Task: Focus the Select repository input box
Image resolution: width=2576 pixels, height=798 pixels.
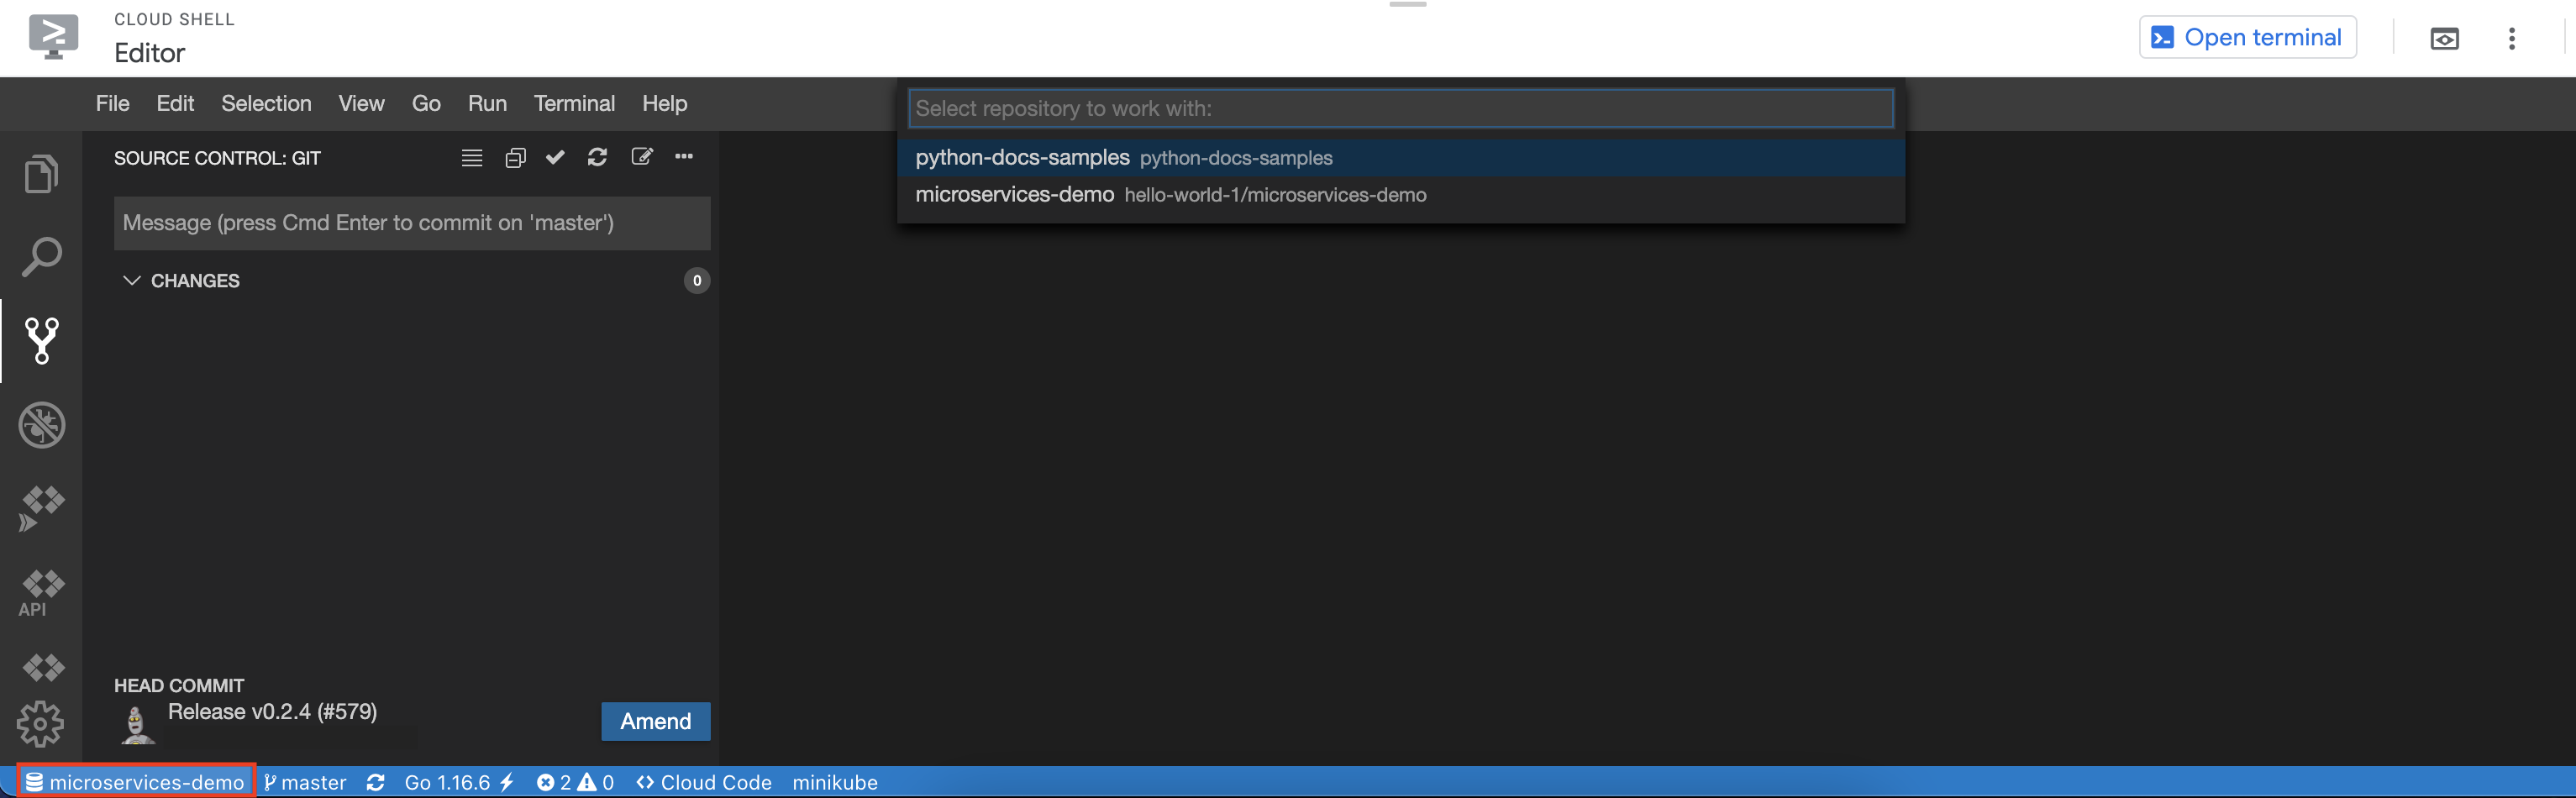Action: tap(1400, 108)
